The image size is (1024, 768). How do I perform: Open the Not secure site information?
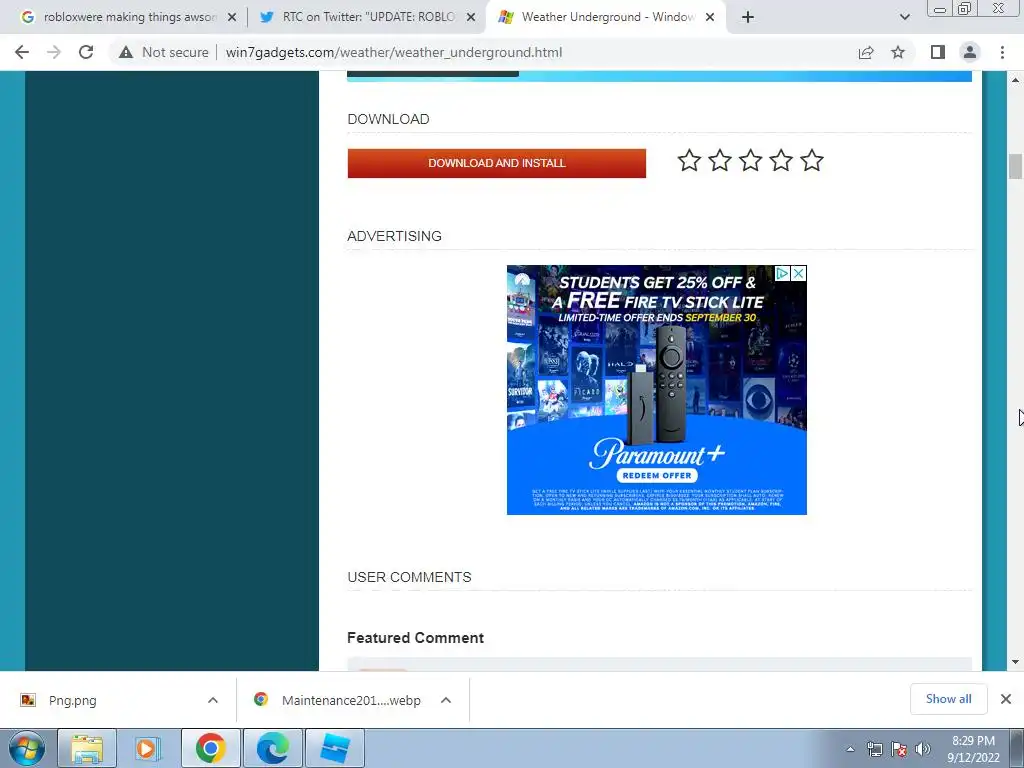(x=163, y=52)
